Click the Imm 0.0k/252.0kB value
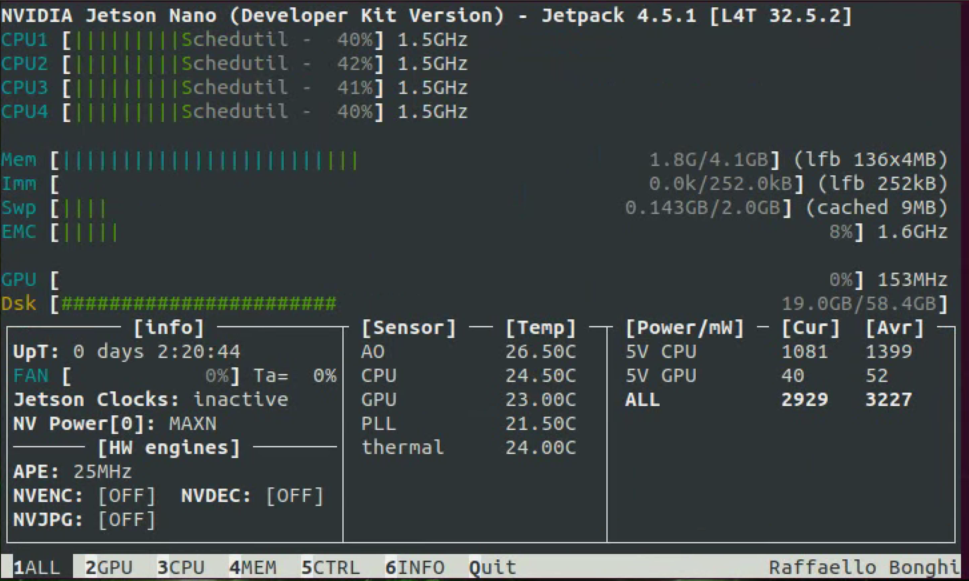 point(721,184)
